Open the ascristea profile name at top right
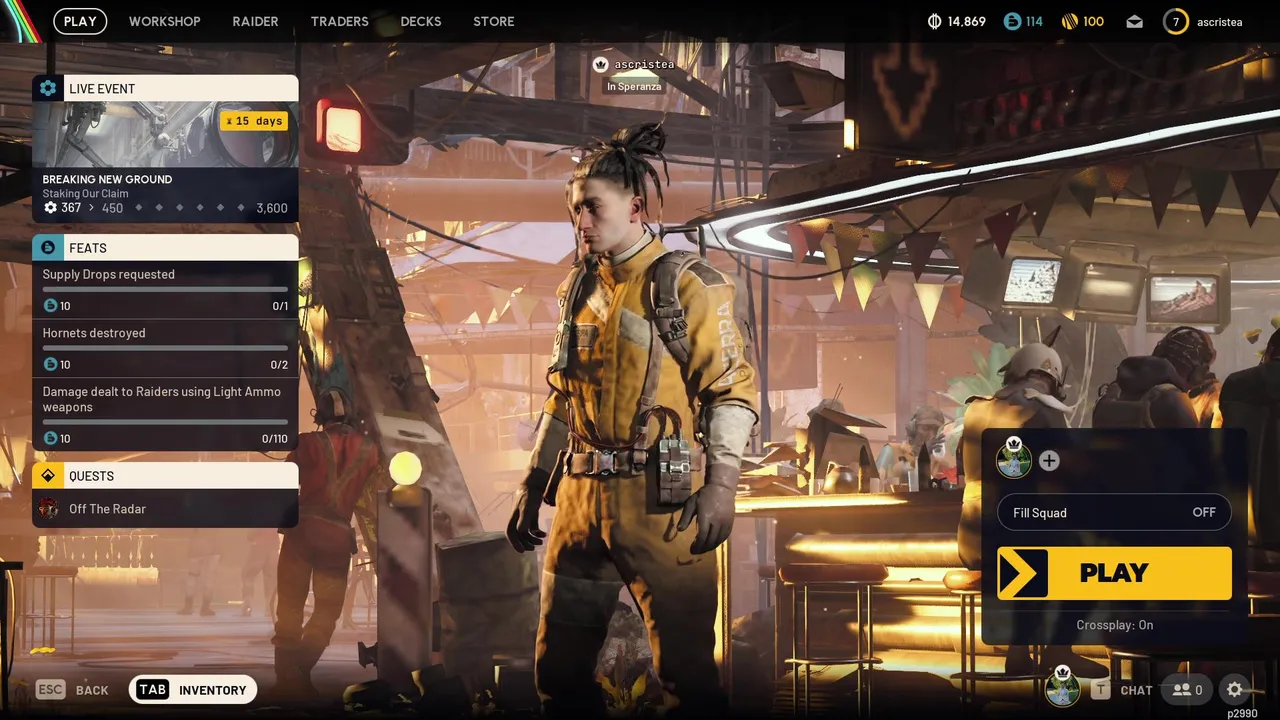The width and height of the screenshot is (1280, 720). pyautogui.click(x=1219, y=22)
